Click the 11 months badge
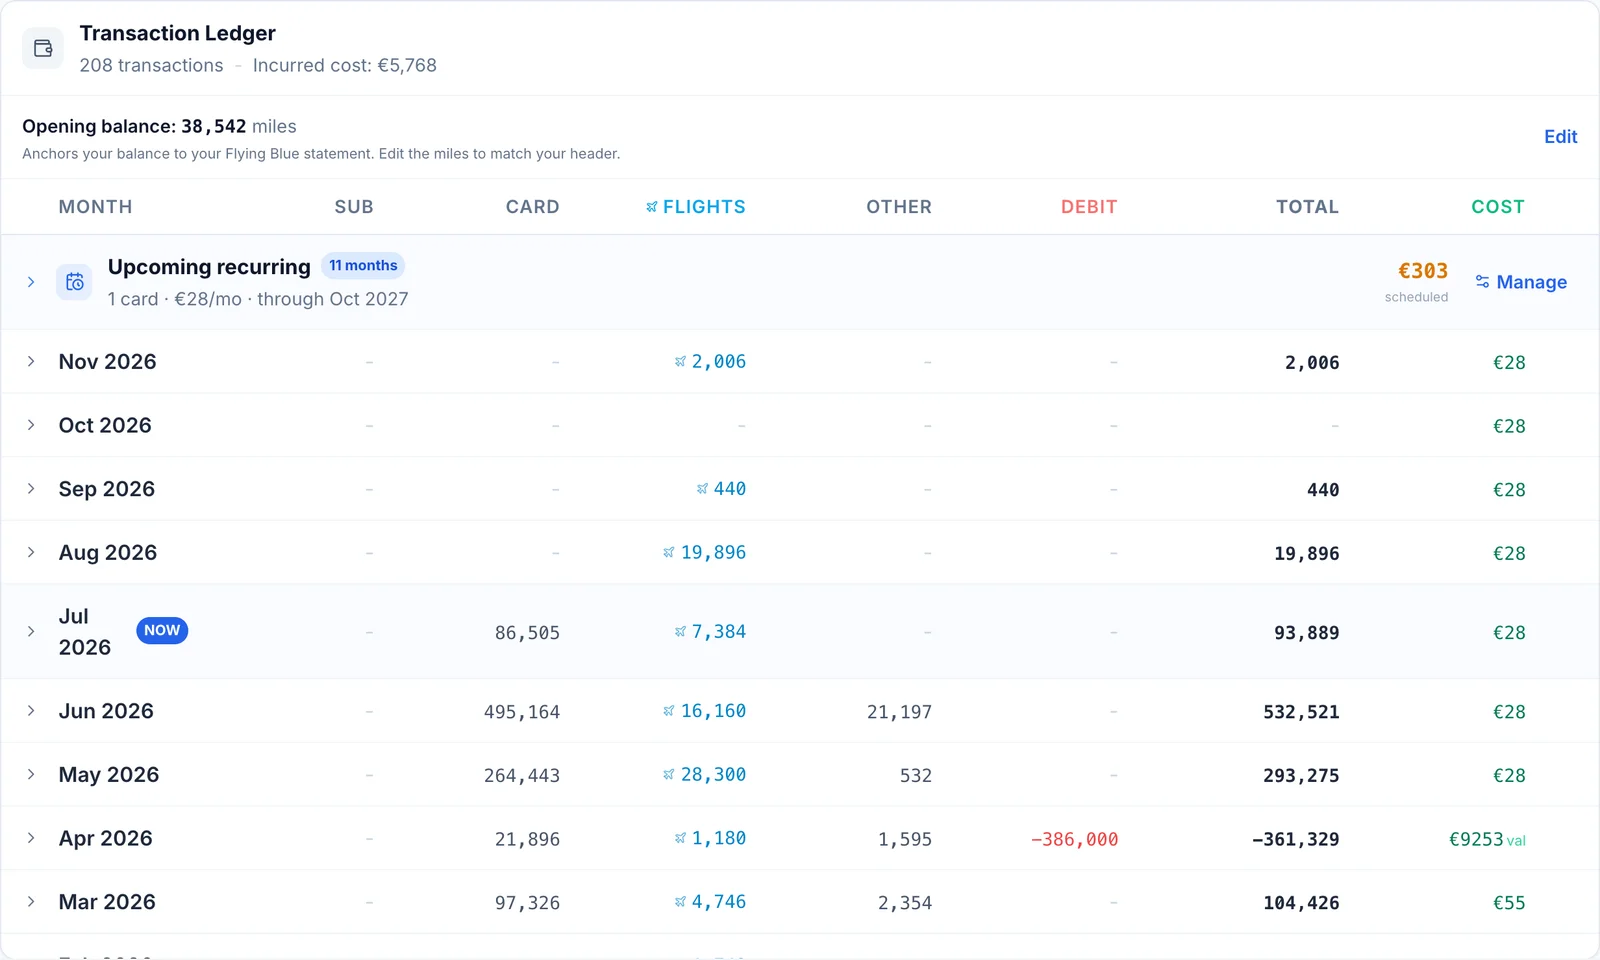The height and width of the screenshot is (960, 1600). pyautogui.click(x=363, y=266)
